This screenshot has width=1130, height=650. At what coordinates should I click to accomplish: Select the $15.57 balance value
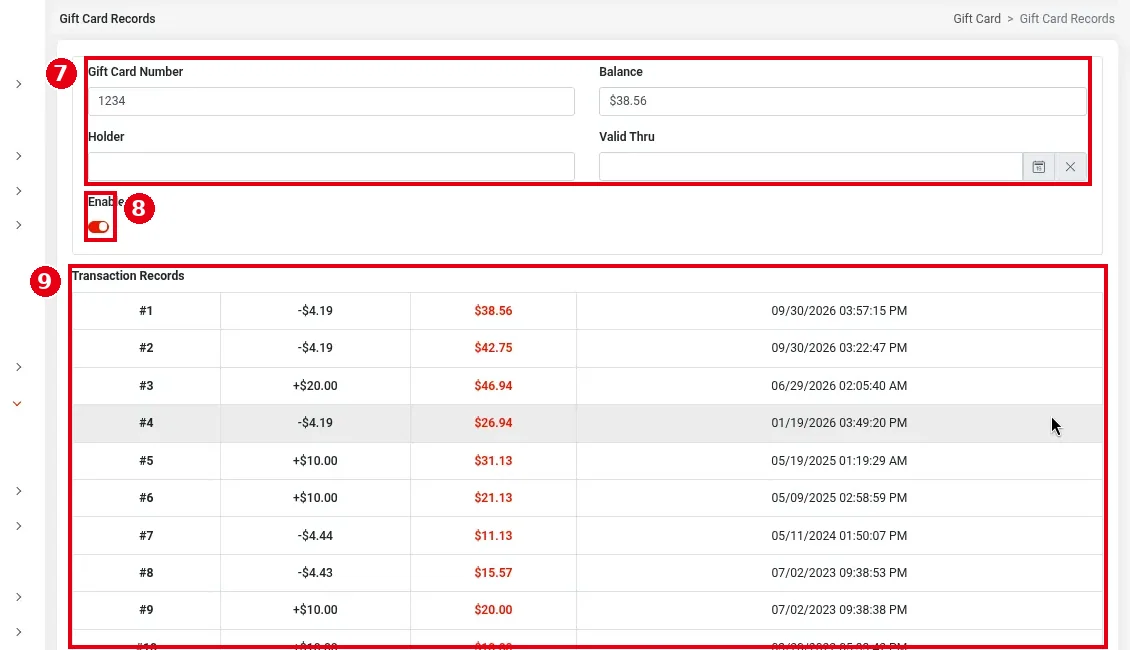[493, 572]
